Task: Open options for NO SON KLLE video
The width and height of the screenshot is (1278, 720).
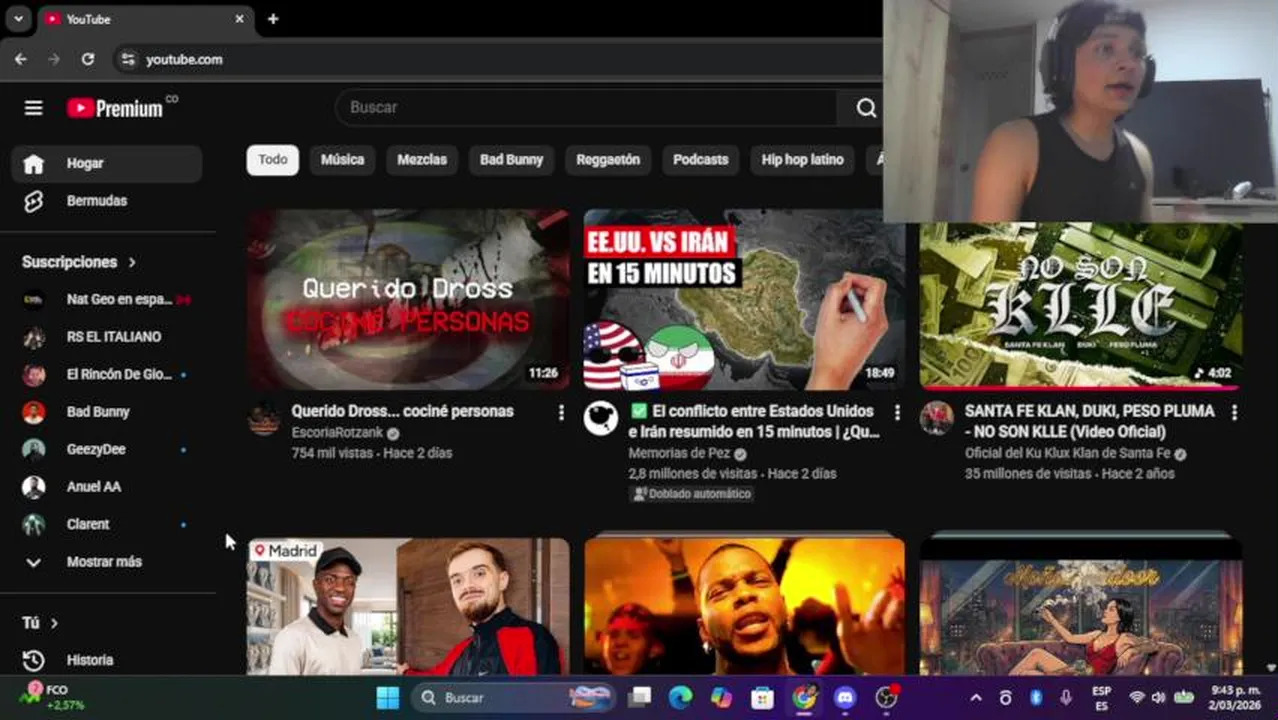Action: tap(1234, 412)
